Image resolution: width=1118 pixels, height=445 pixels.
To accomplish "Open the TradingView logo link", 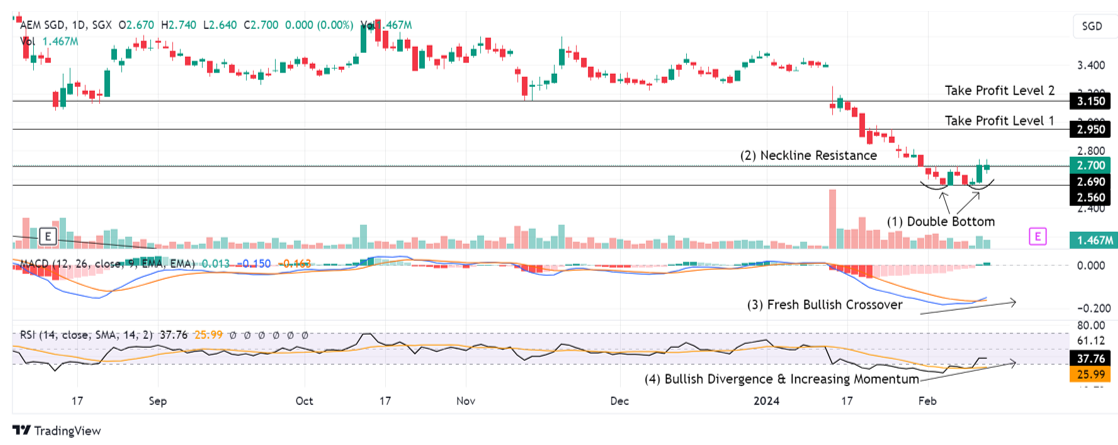I will [57, 431].
